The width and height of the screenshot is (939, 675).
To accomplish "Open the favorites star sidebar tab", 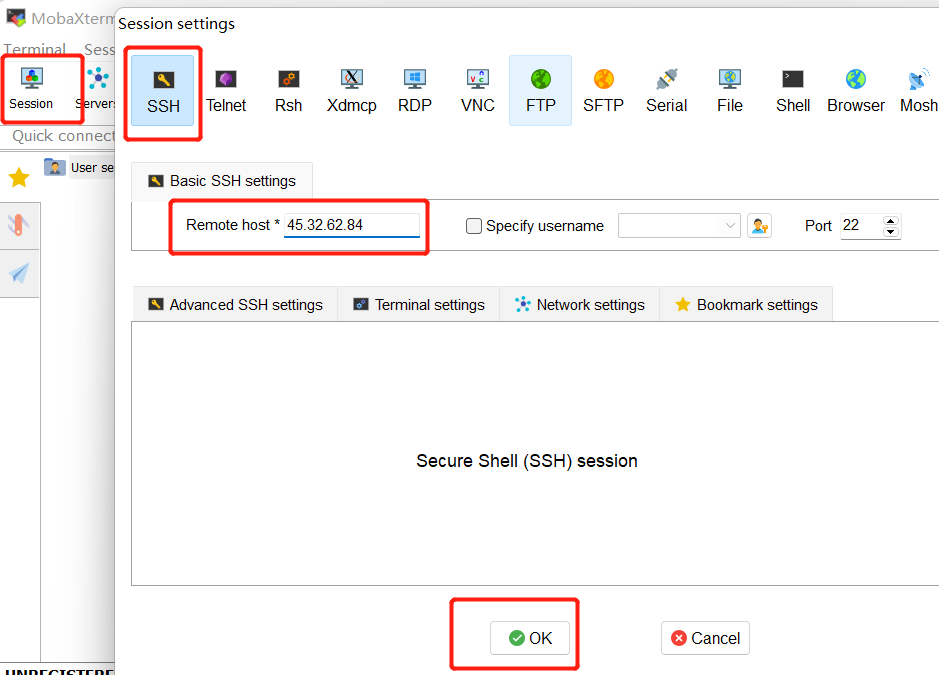I will (19, 177).
